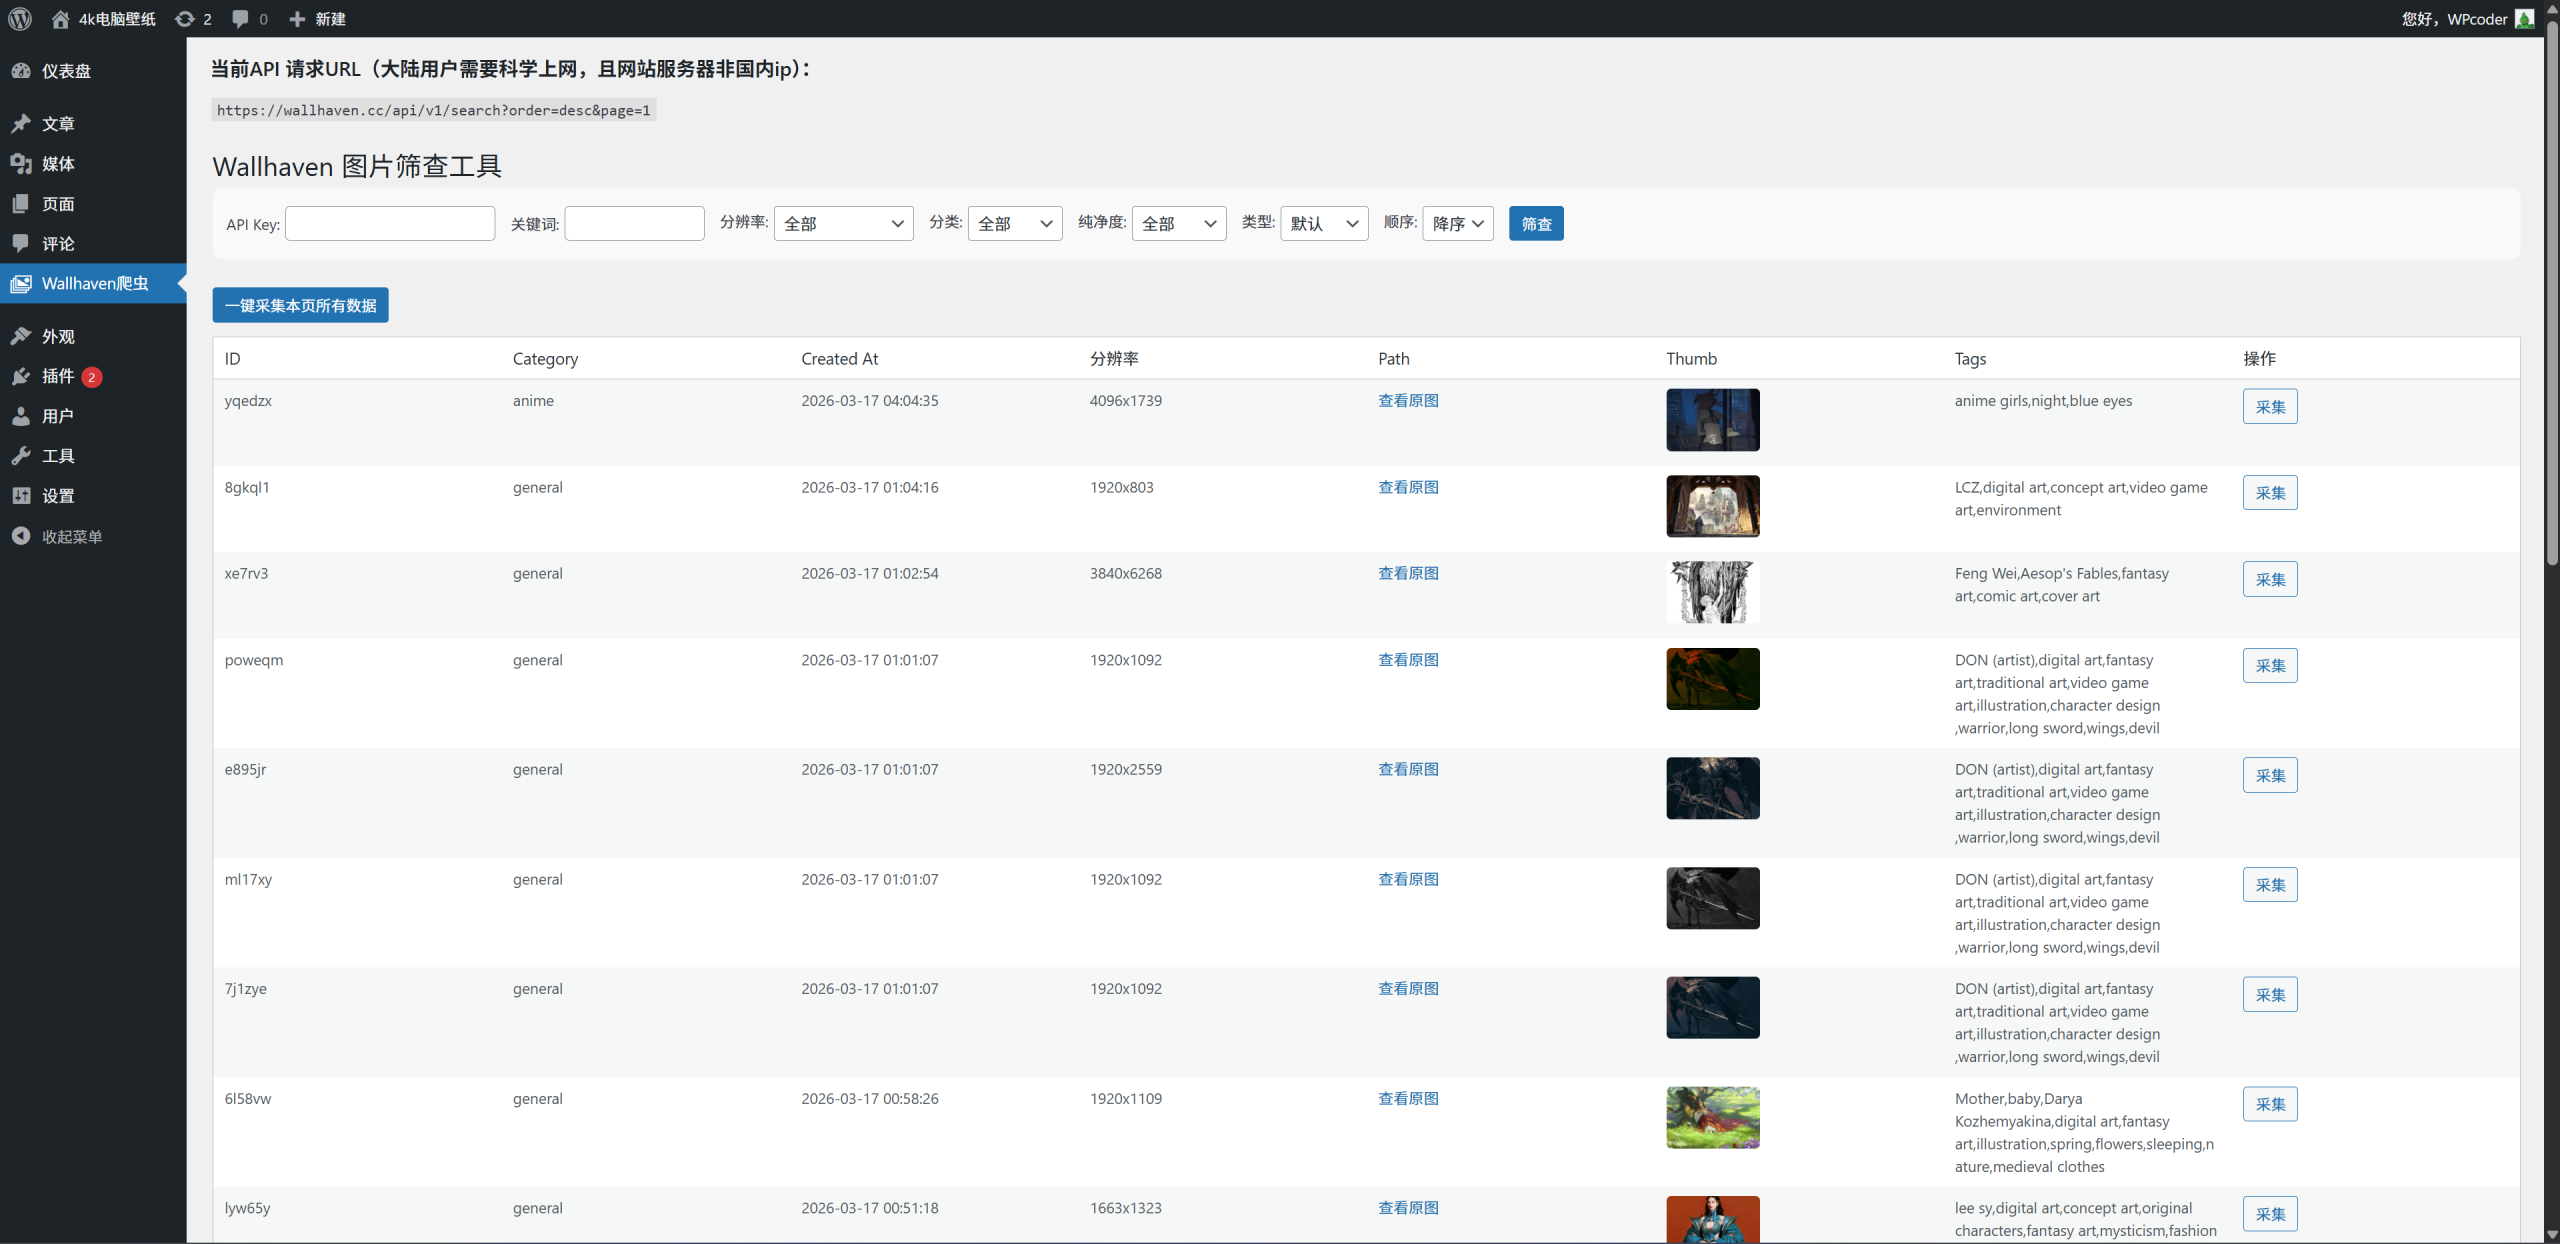
Task: Collapse sidebar with 收起菜单 arrow icon
Action: [21, 537]
